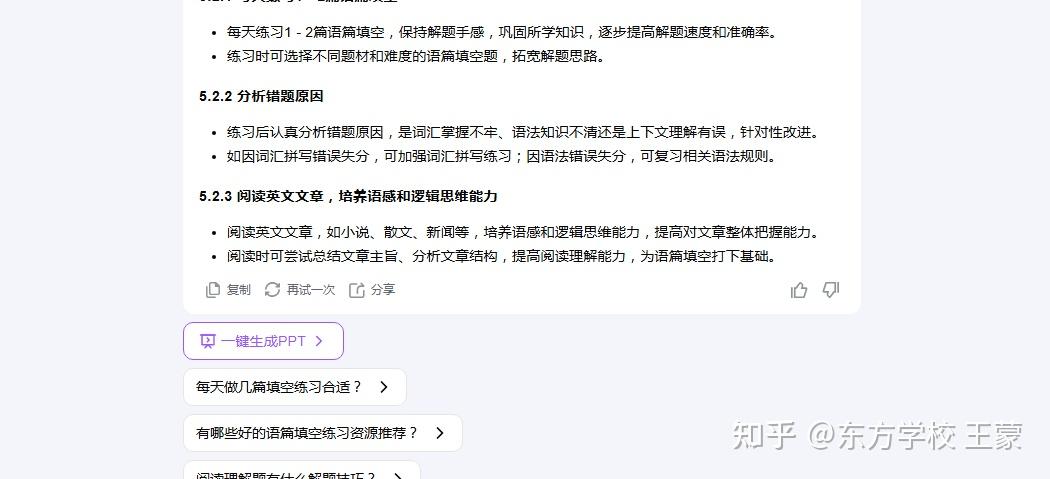
Task: Click arrow beside 语篇填空练习资源推荐 suggestion
Action: coord(440,433)
